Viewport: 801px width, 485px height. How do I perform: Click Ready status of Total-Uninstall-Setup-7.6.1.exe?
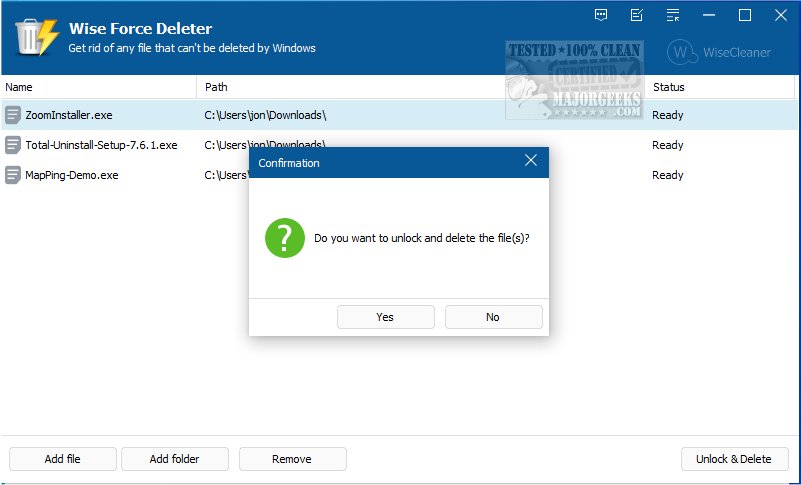coord(668,145)
